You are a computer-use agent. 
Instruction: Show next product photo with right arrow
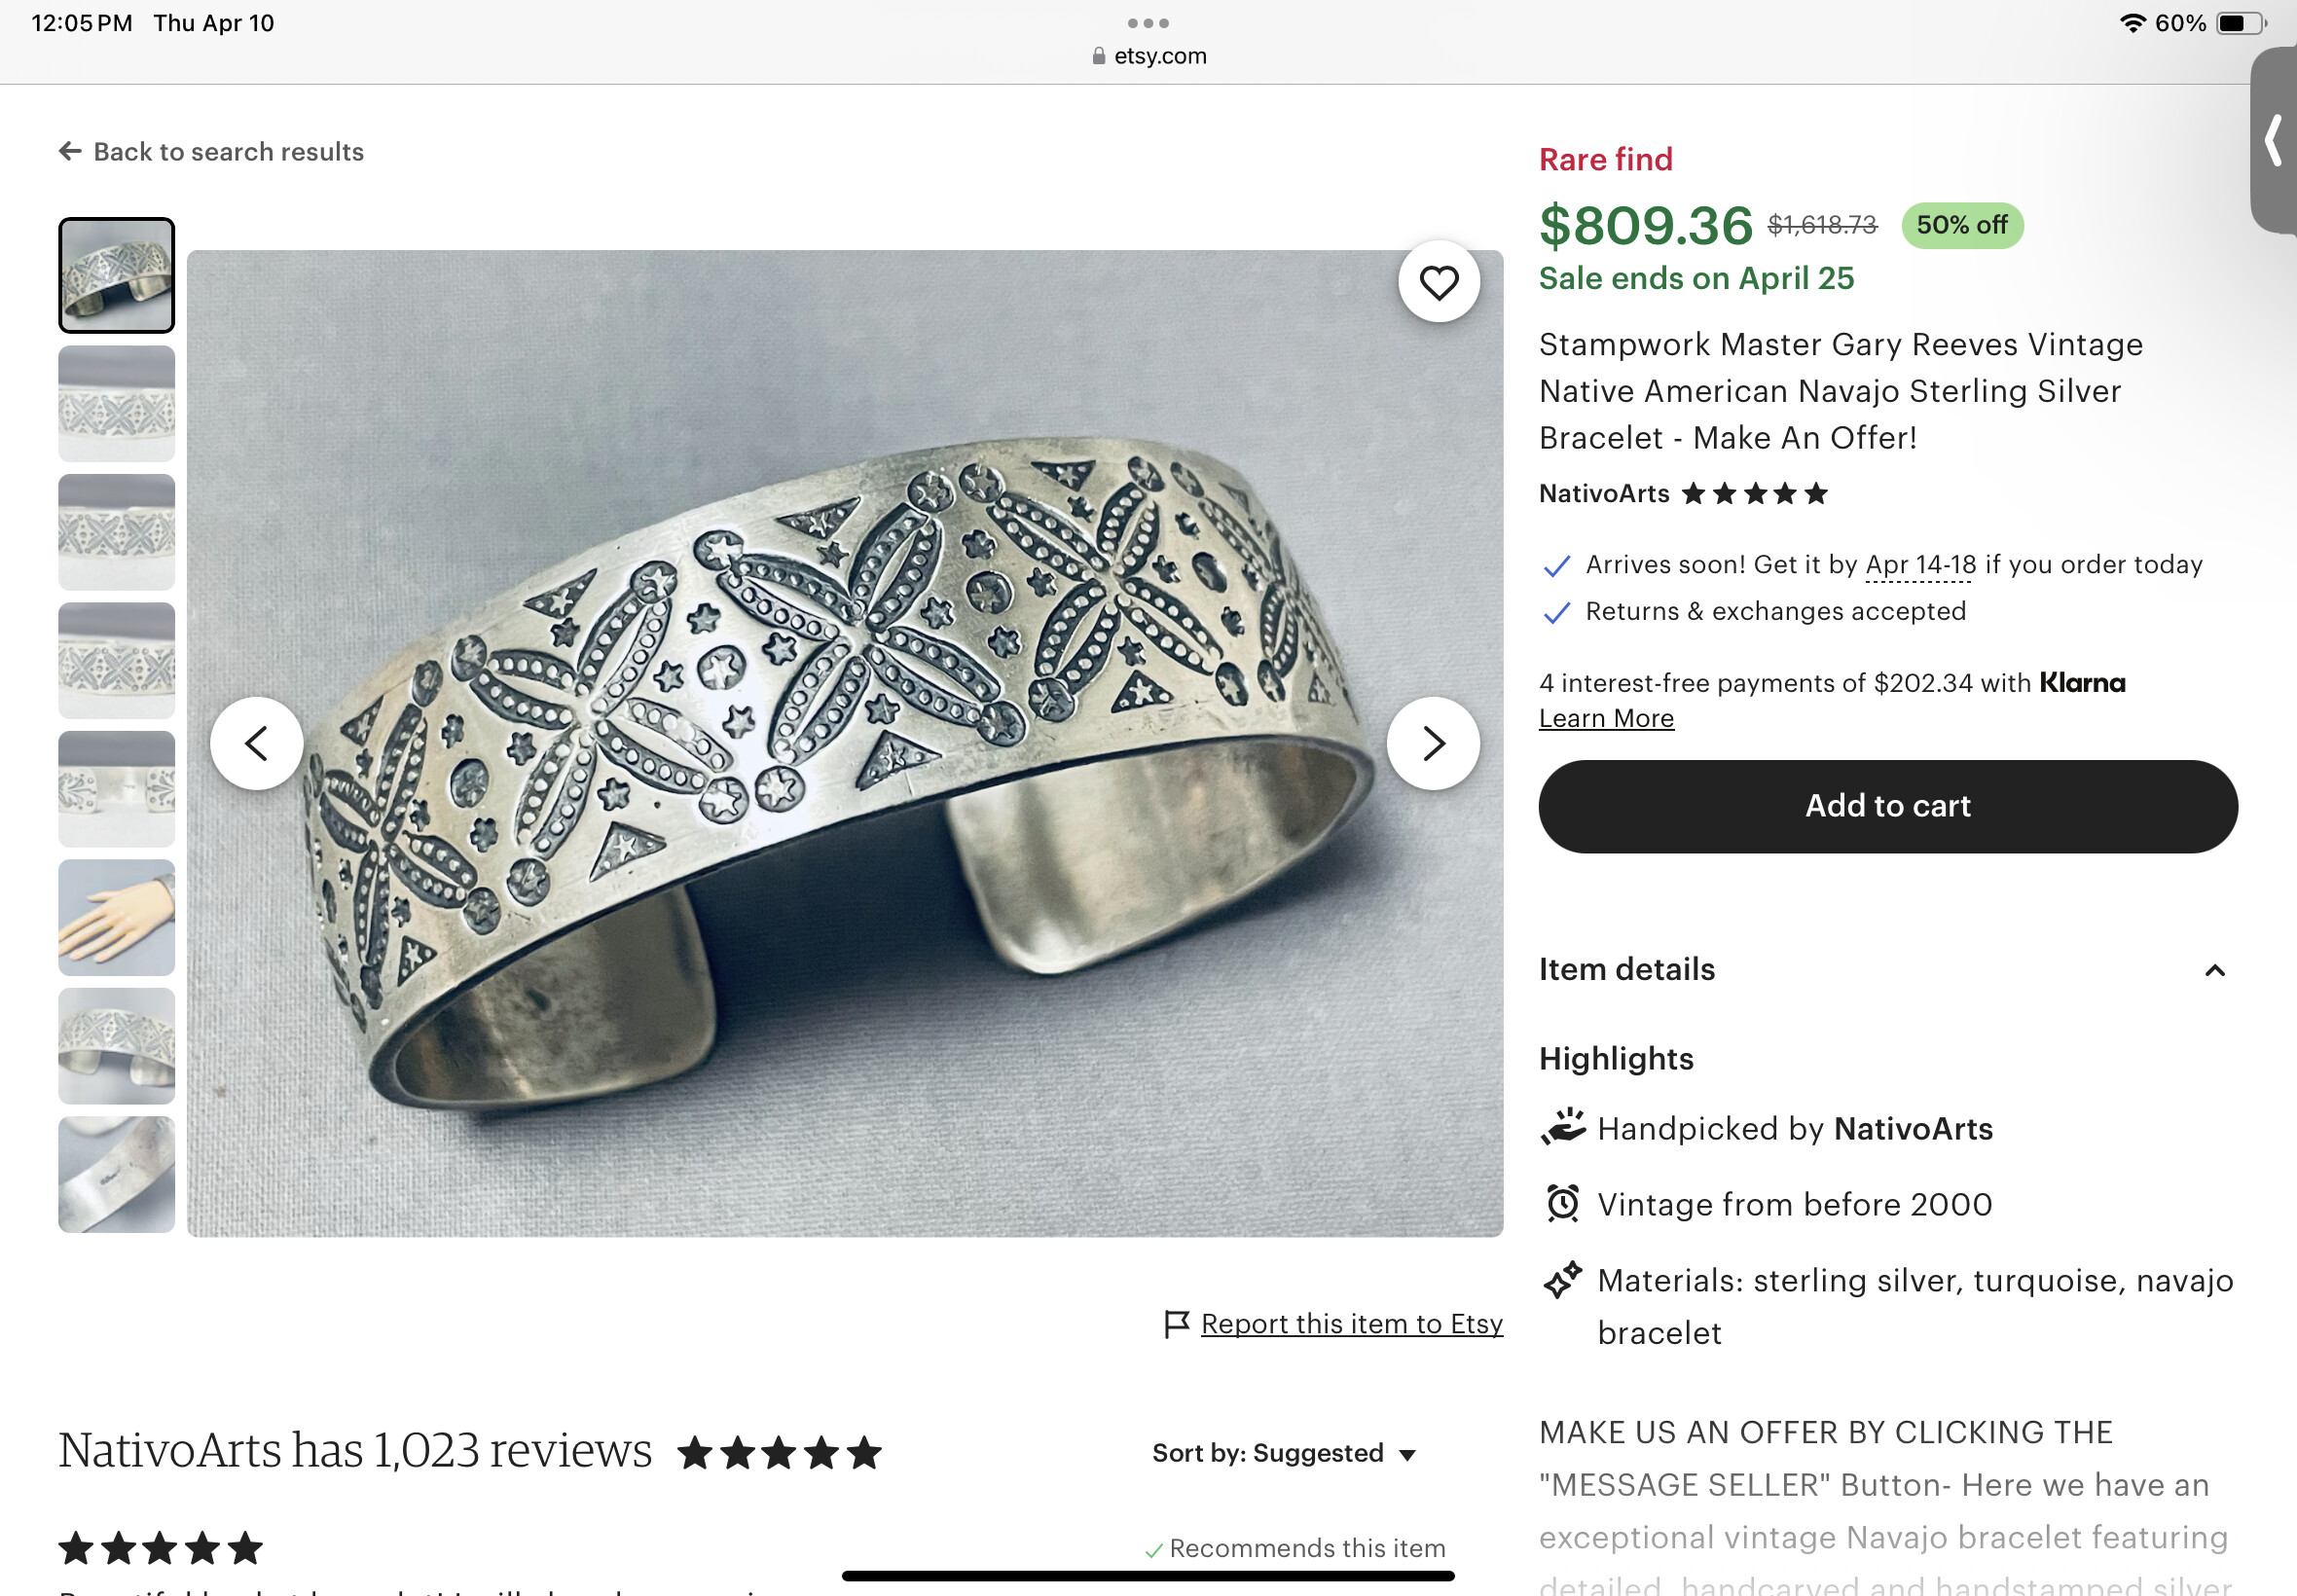coord(1433,743)
